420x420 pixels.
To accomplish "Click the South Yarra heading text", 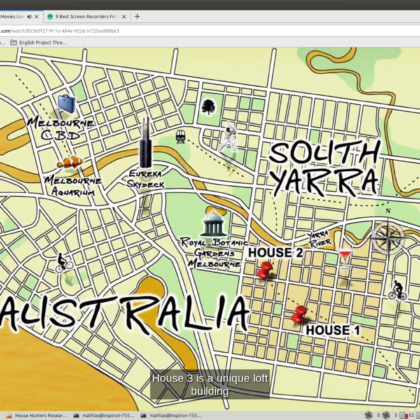I will 324,168.
